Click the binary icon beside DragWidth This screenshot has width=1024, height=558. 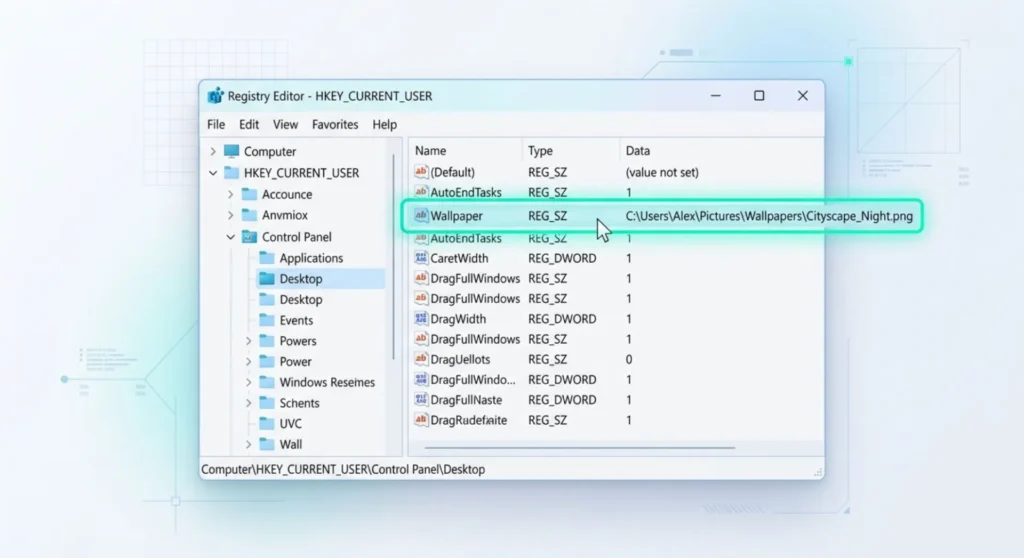pyautogui.click(x=421, y=318)
